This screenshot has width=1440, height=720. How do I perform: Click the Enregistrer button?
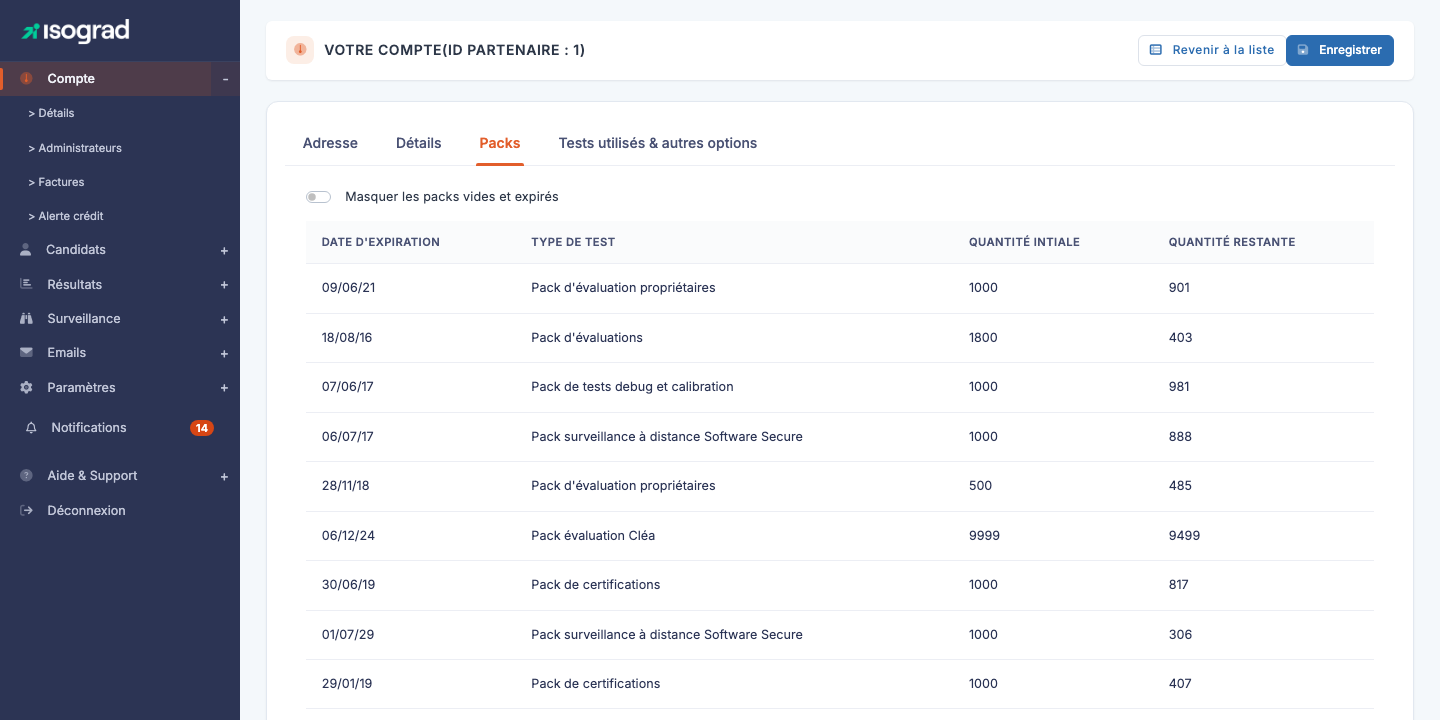click(x=1340, y=50)
